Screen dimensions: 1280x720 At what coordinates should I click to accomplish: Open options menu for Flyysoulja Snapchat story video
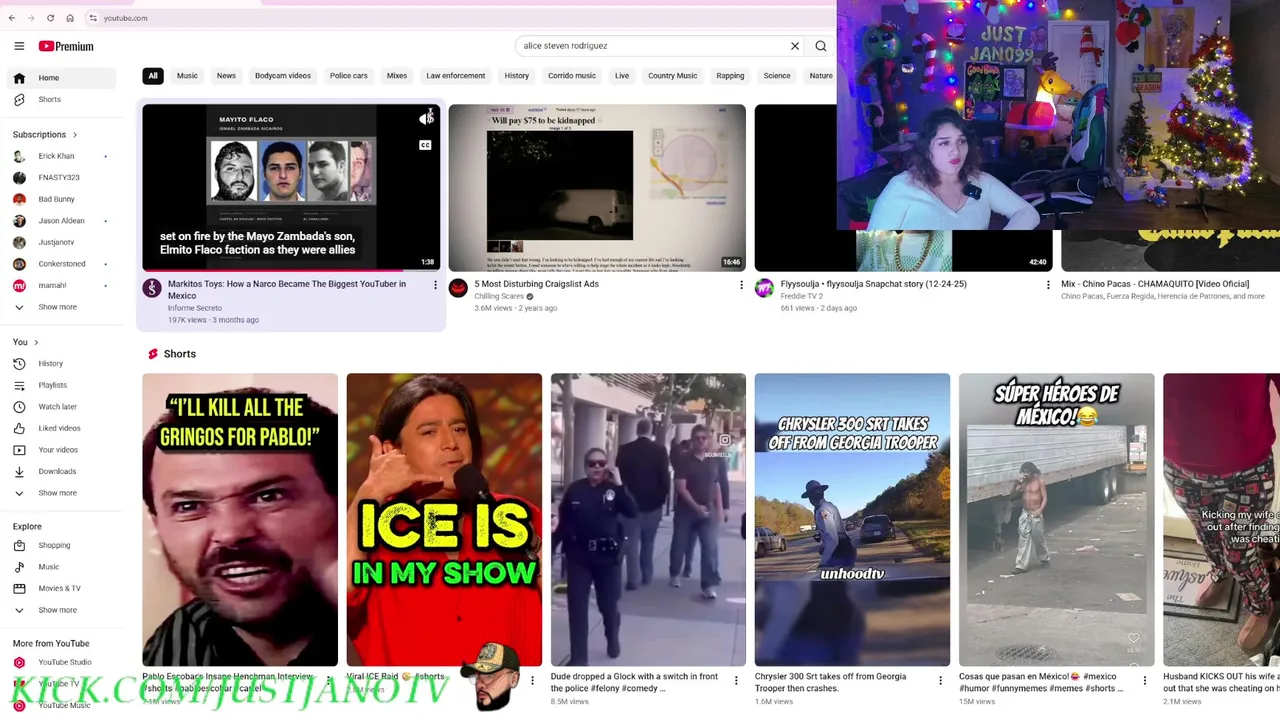[1048, 285]
